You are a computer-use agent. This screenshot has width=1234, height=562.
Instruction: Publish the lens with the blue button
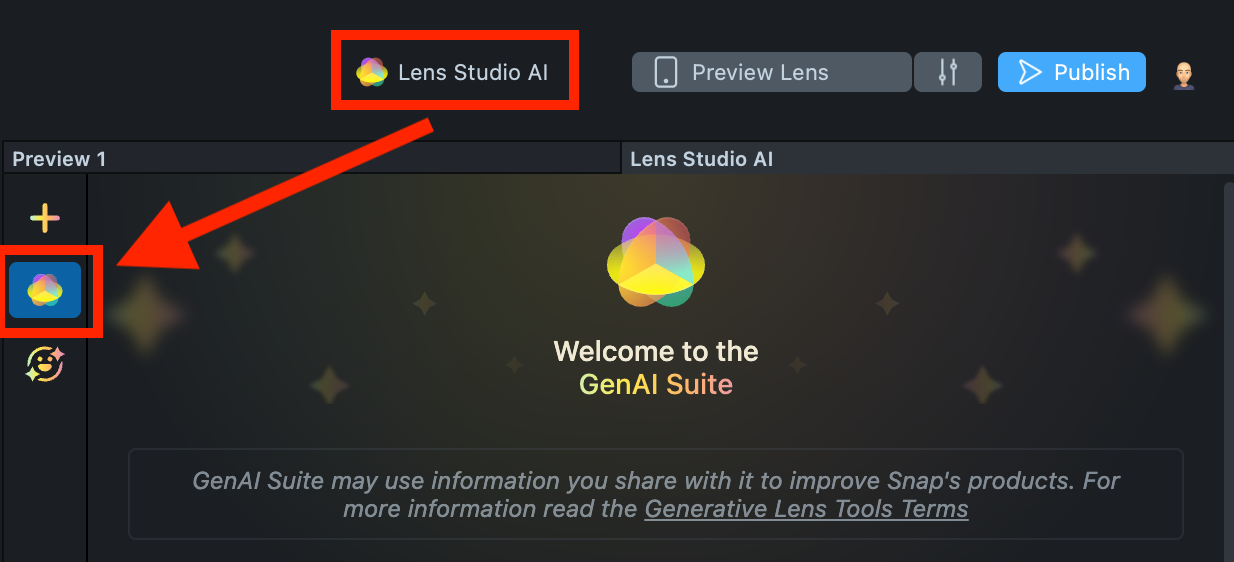click(1072, 72)
